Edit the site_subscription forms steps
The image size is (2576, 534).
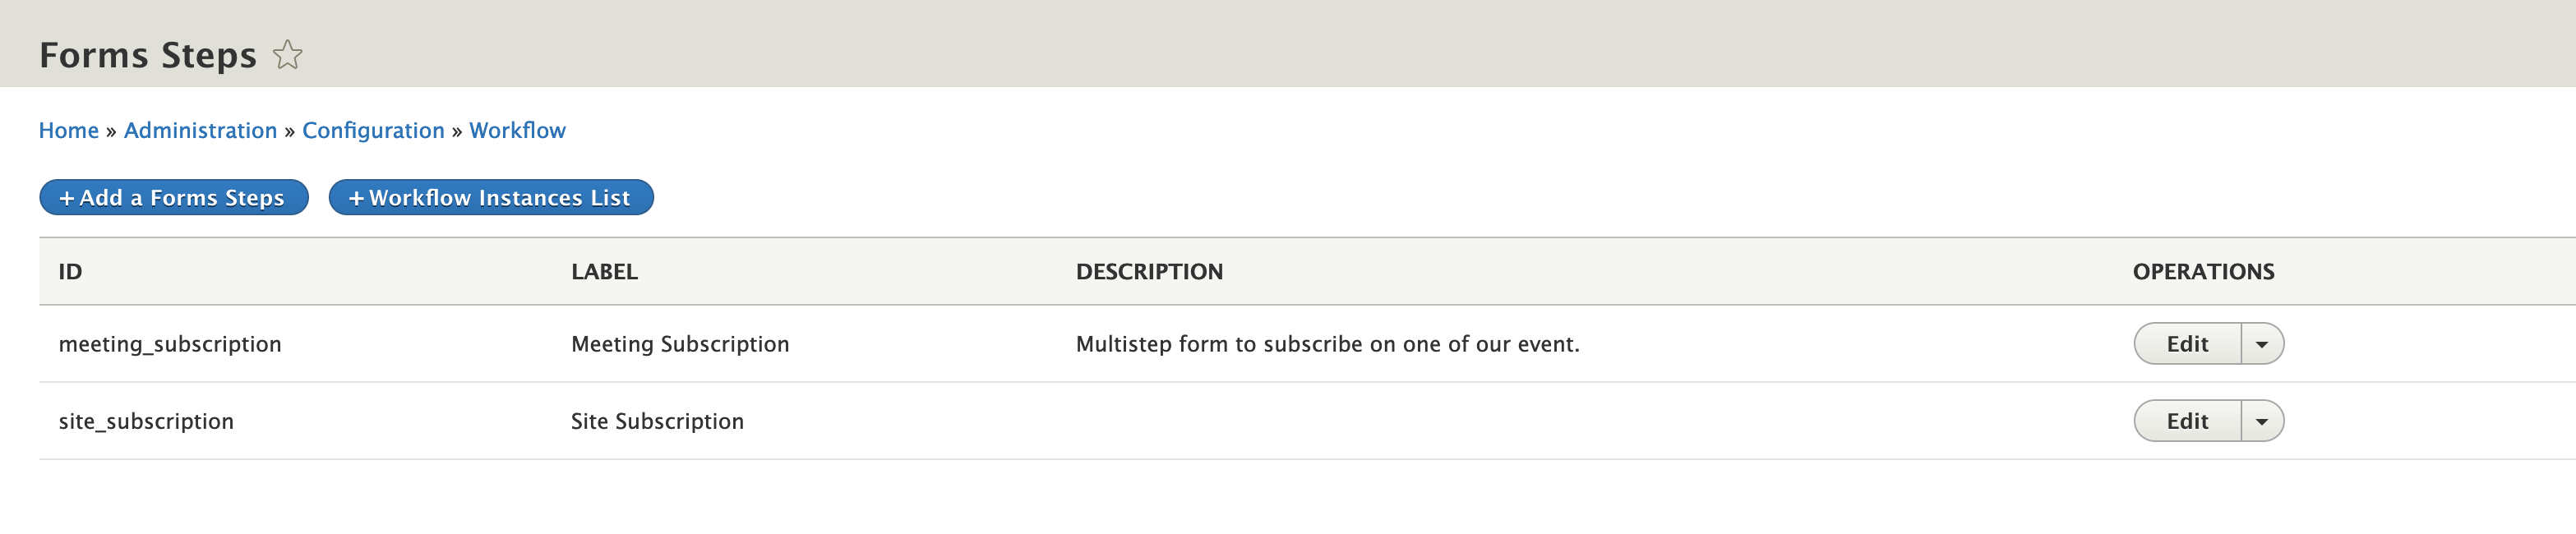pos(2186,421)
